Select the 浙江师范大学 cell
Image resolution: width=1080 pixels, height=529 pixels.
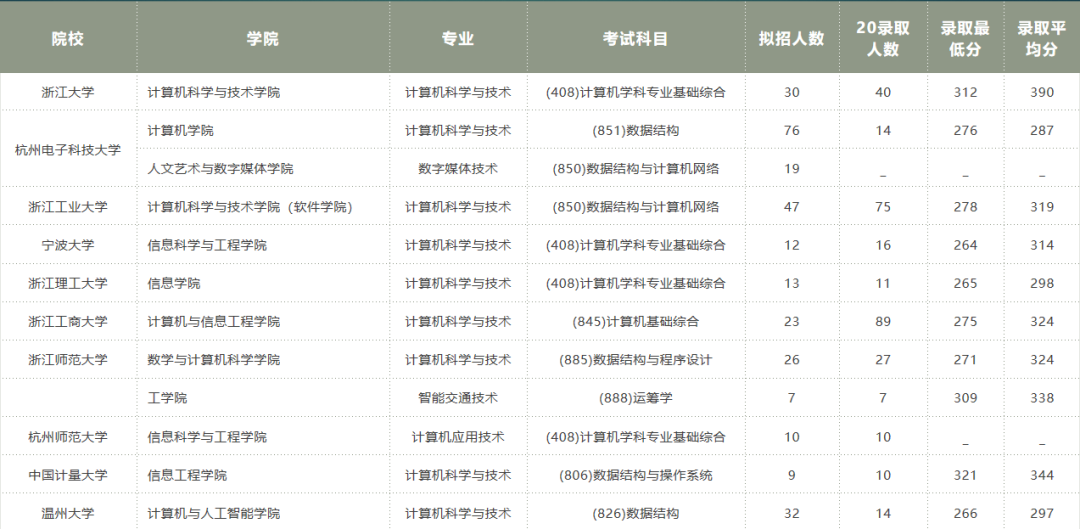click(68, 360)
